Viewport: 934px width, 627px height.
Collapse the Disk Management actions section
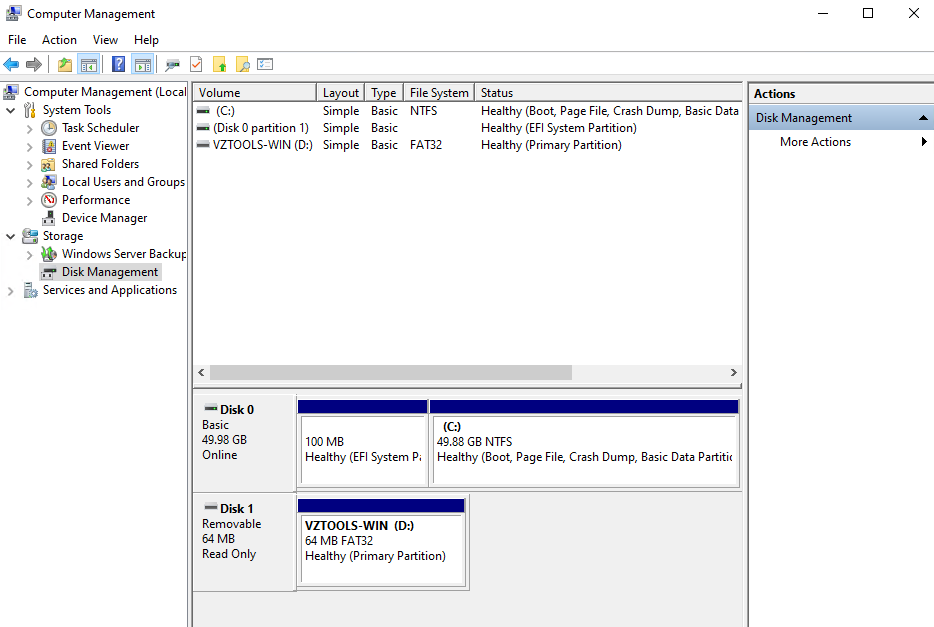click(x=923, y=118)
